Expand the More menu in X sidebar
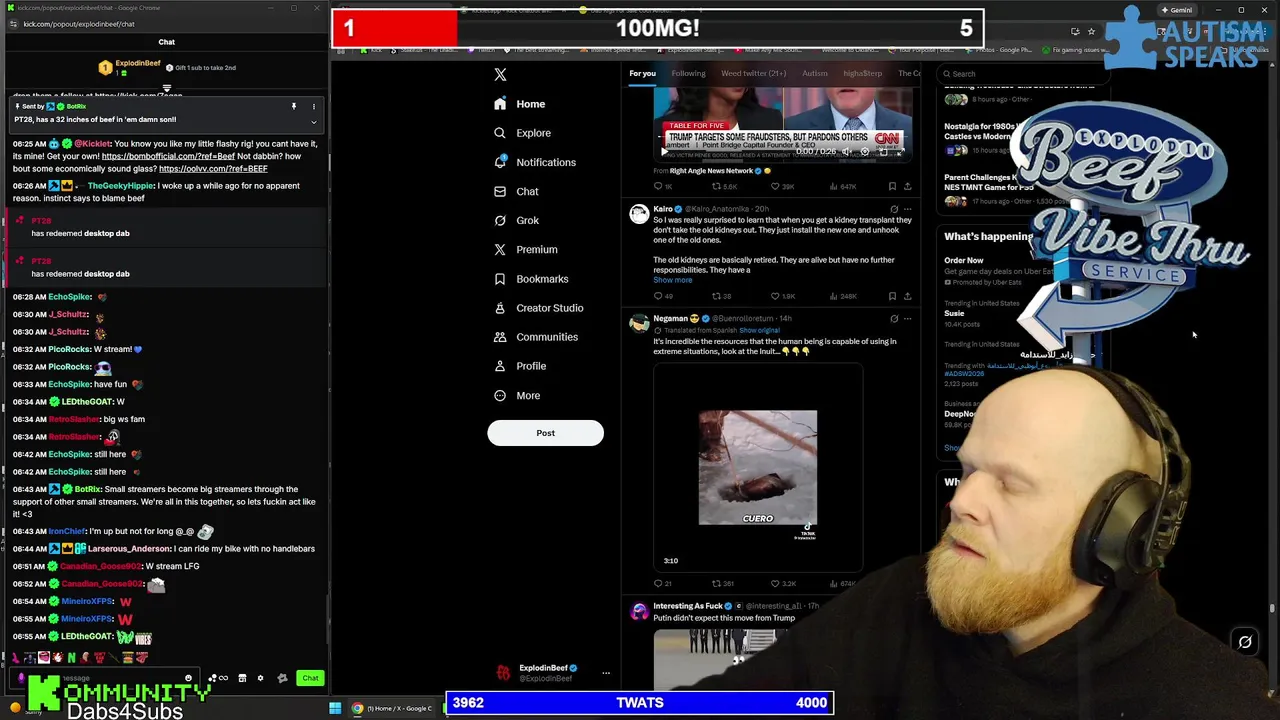Image resolution: width=1280 pixels, height=720 pixels. (x=515, y=395)
